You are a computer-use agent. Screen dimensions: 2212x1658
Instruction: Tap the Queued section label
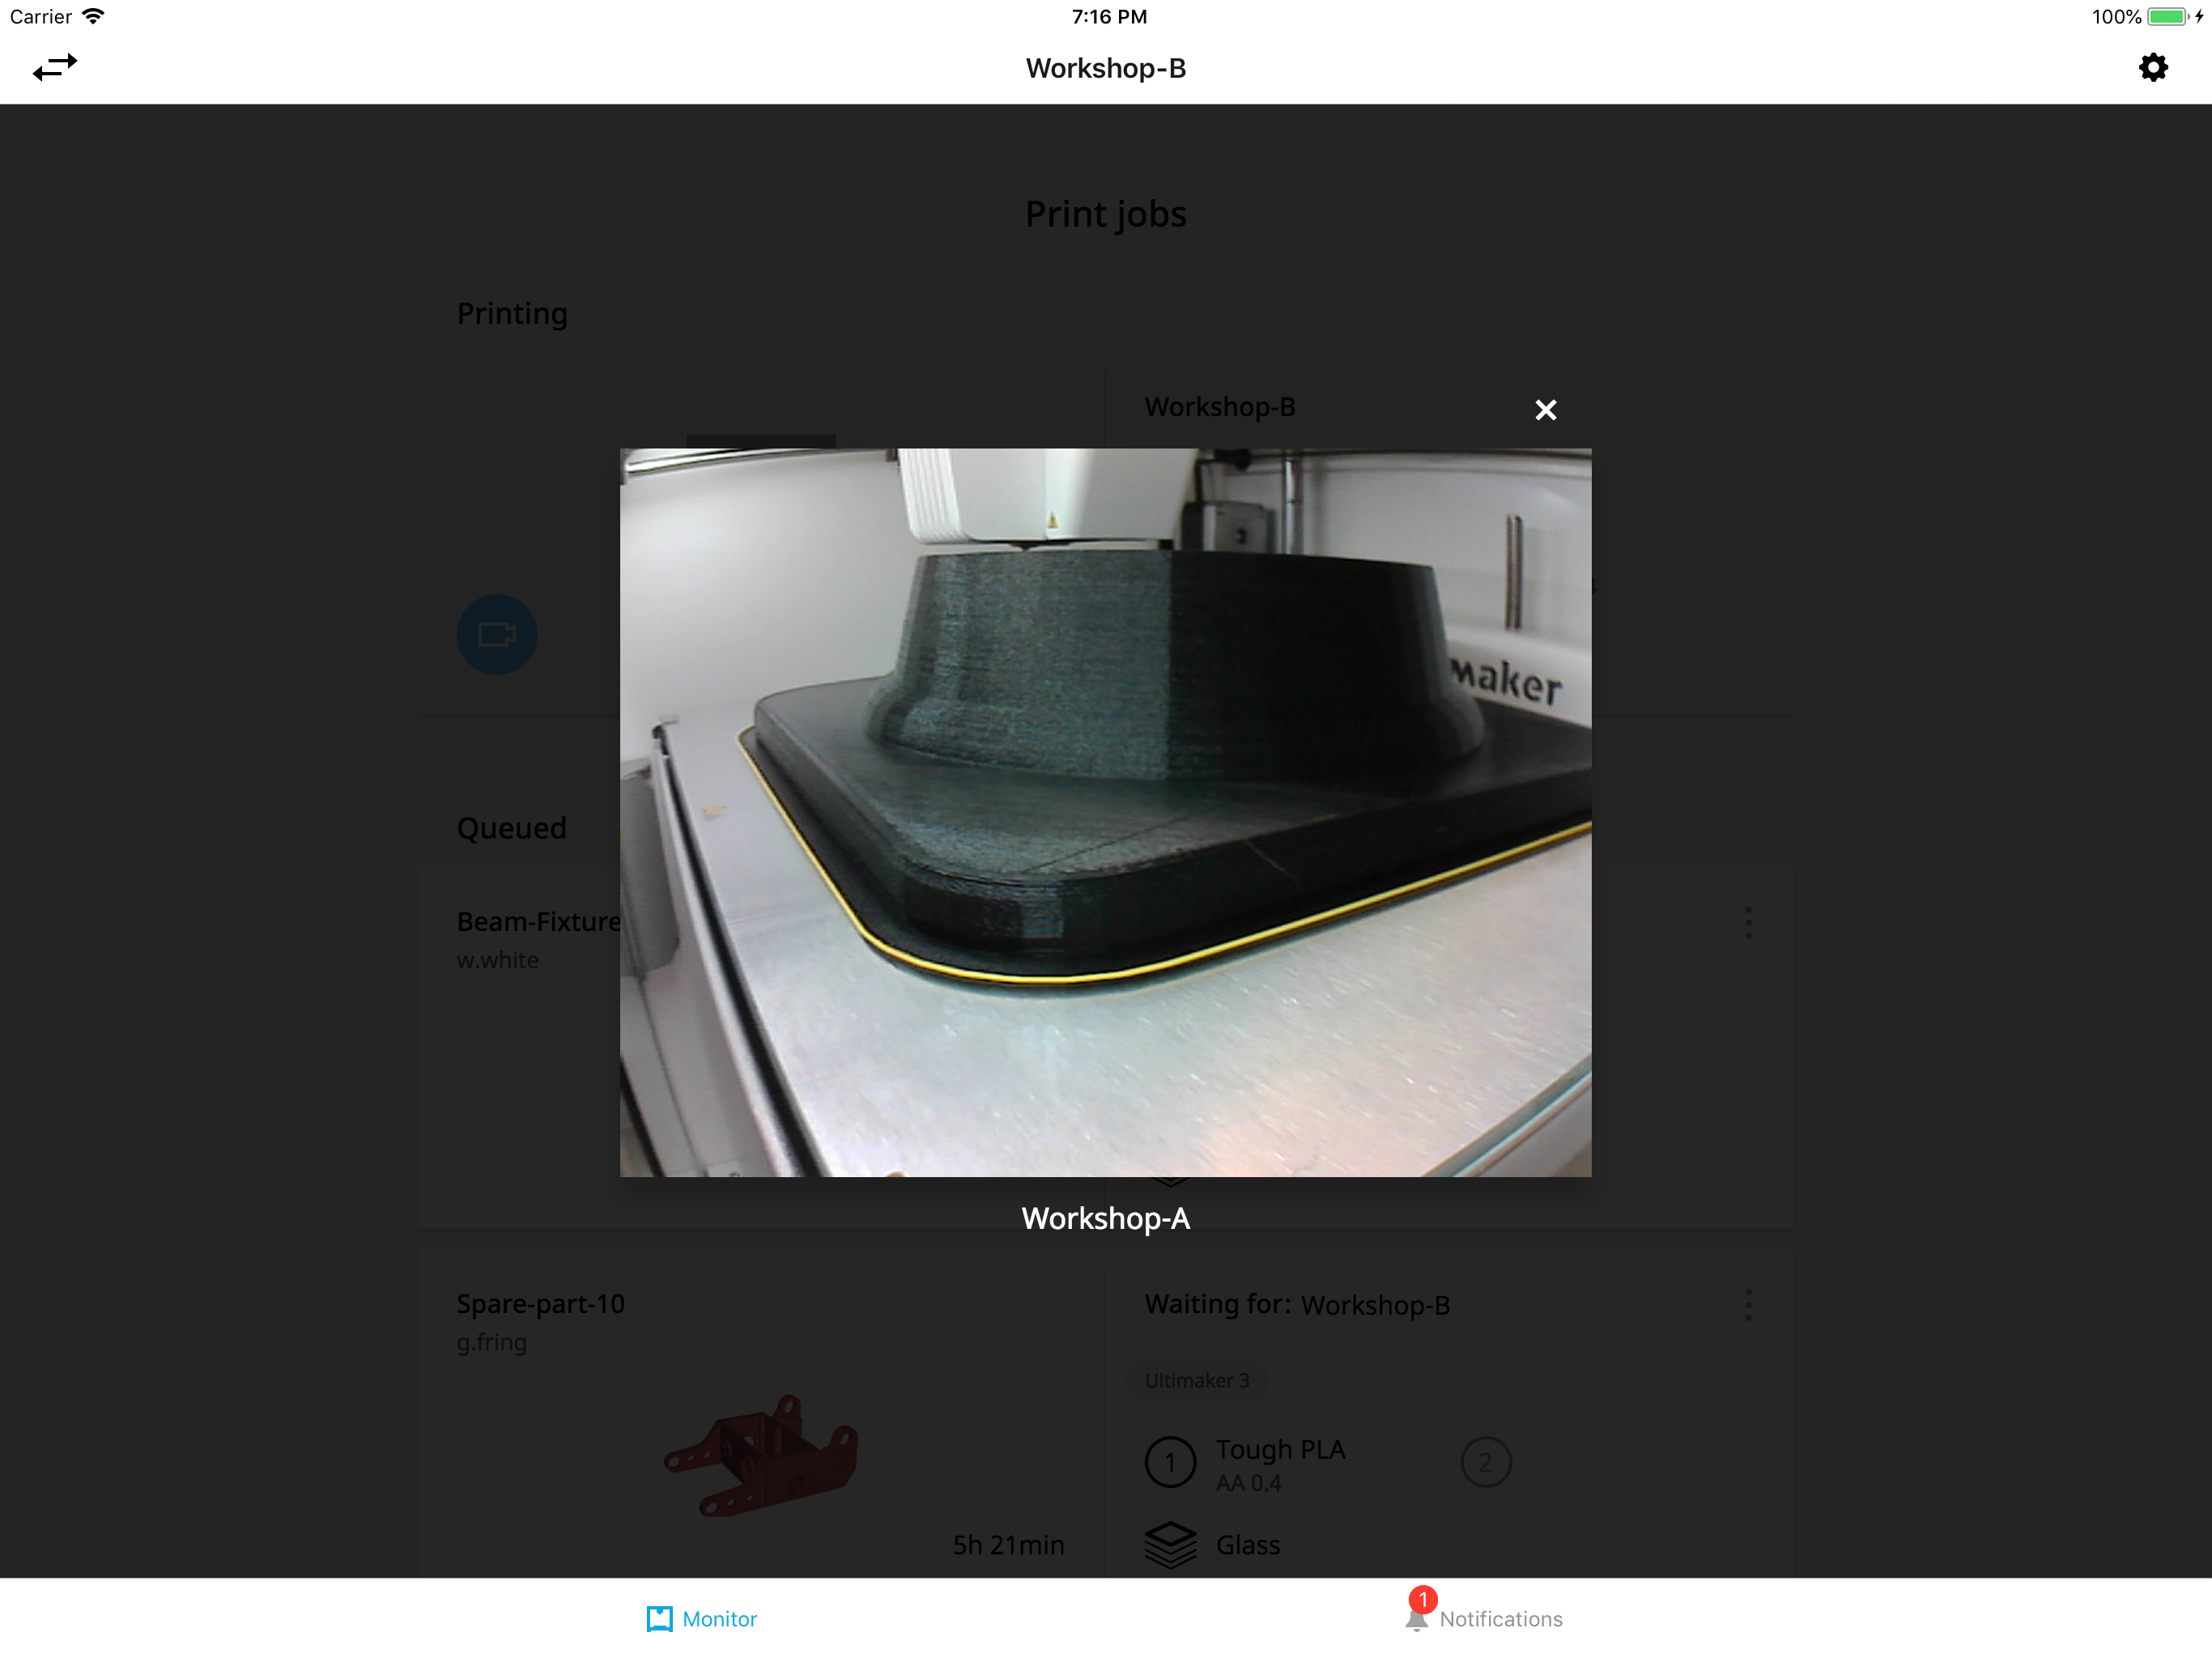tap(512, 828)
